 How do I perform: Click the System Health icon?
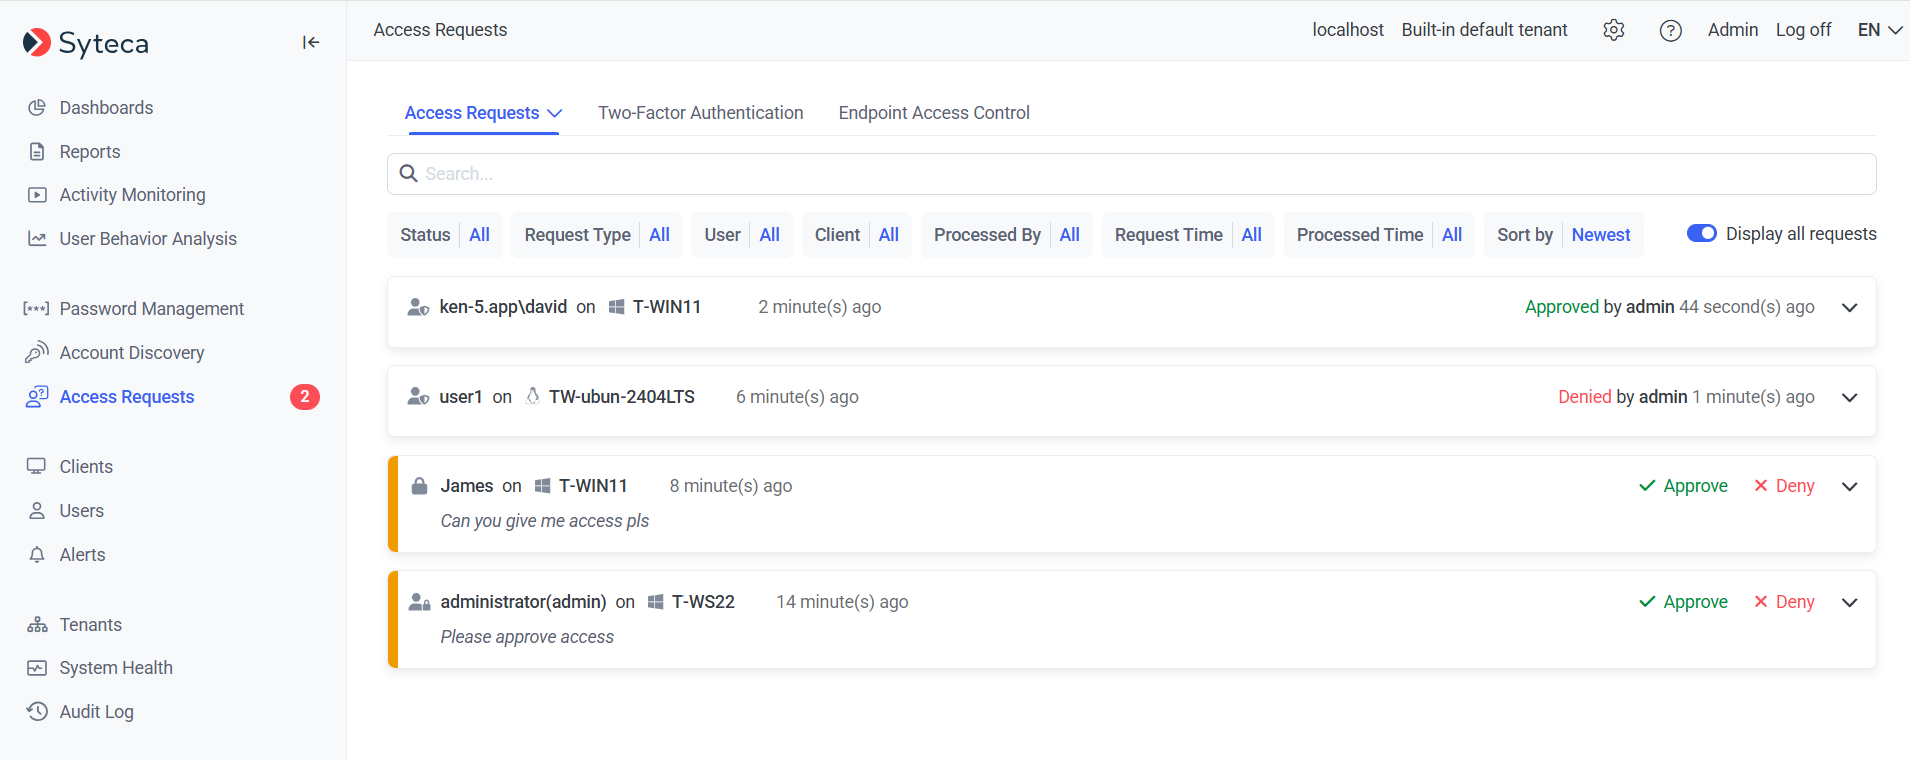coord(37,668)
